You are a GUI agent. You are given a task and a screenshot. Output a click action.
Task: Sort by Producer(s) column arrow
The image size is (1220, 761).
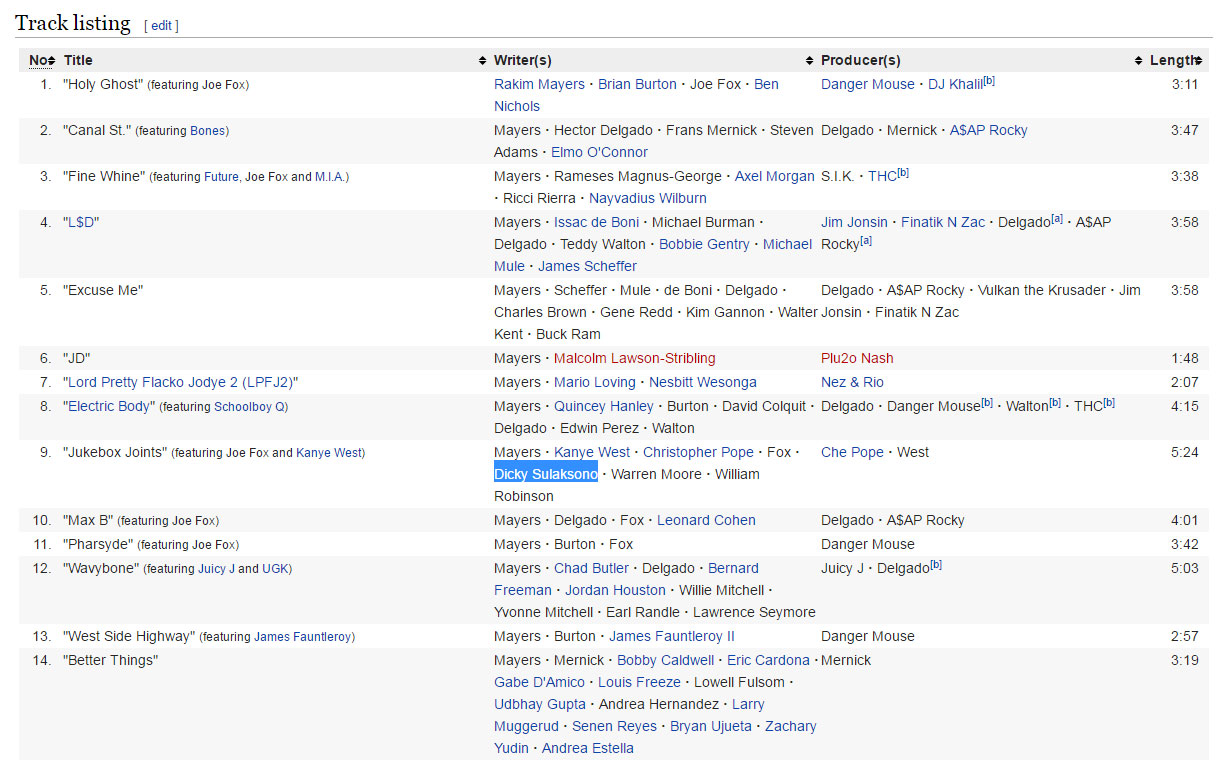(1138, 61)
